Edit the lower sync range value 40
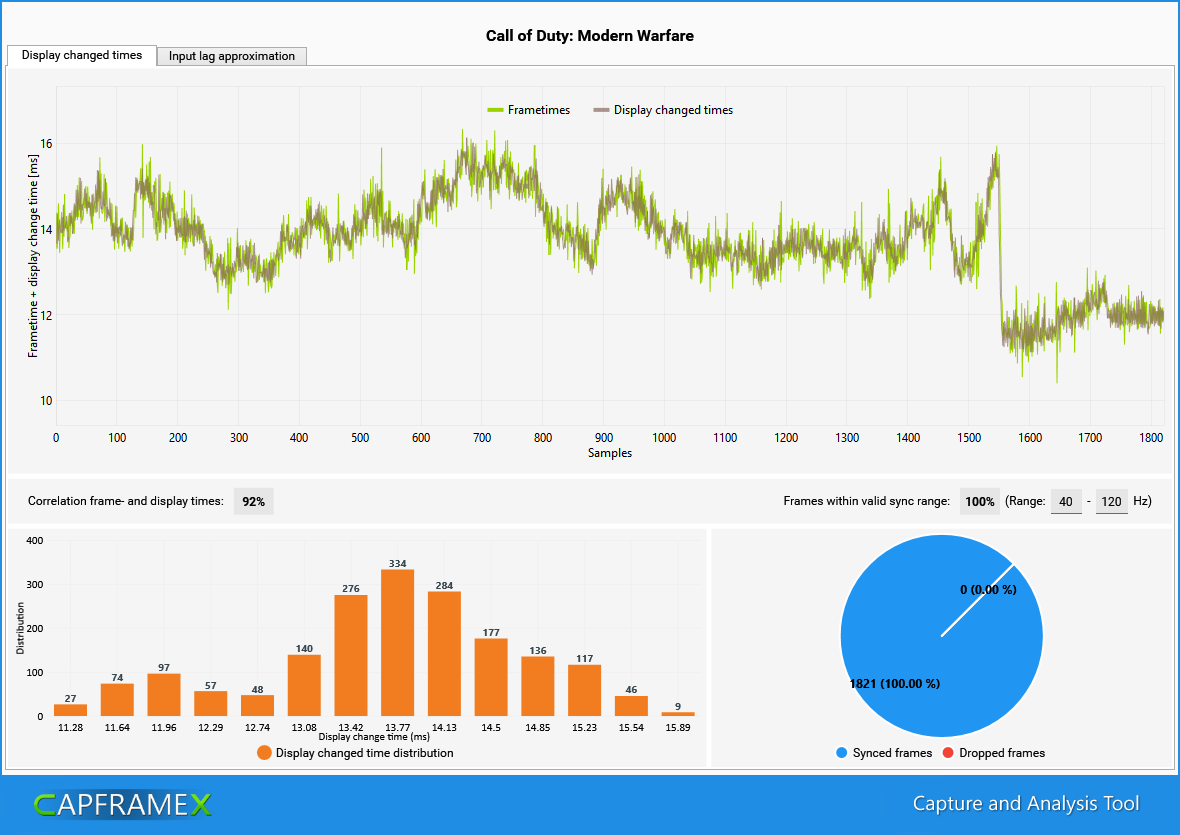 [1066, 501]
